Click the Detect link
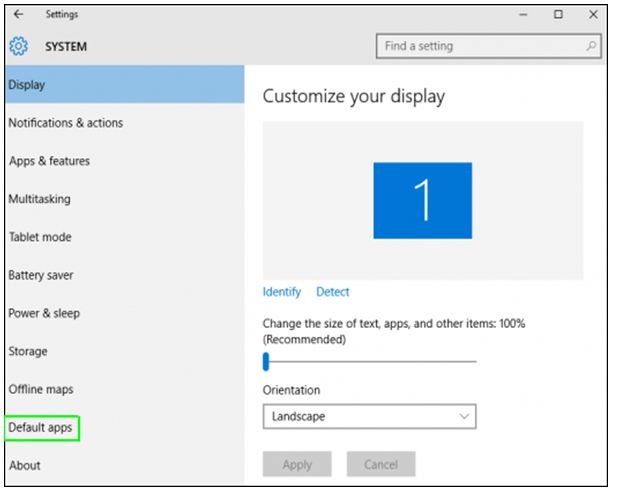The height and width of the screenshot is (492, 620). 333,292
